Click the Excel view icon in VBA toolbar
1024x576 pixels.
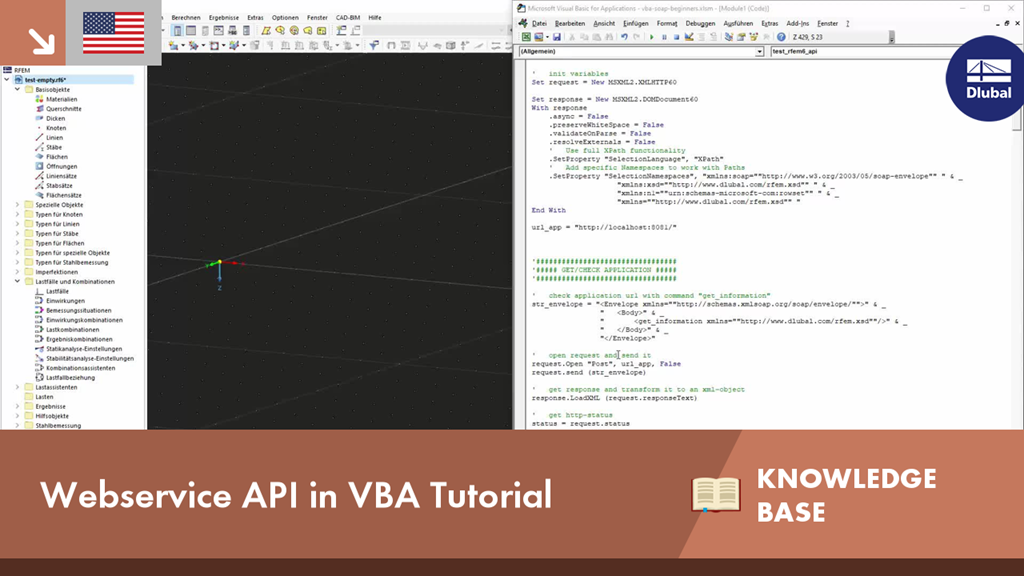[x=526, y=37]
